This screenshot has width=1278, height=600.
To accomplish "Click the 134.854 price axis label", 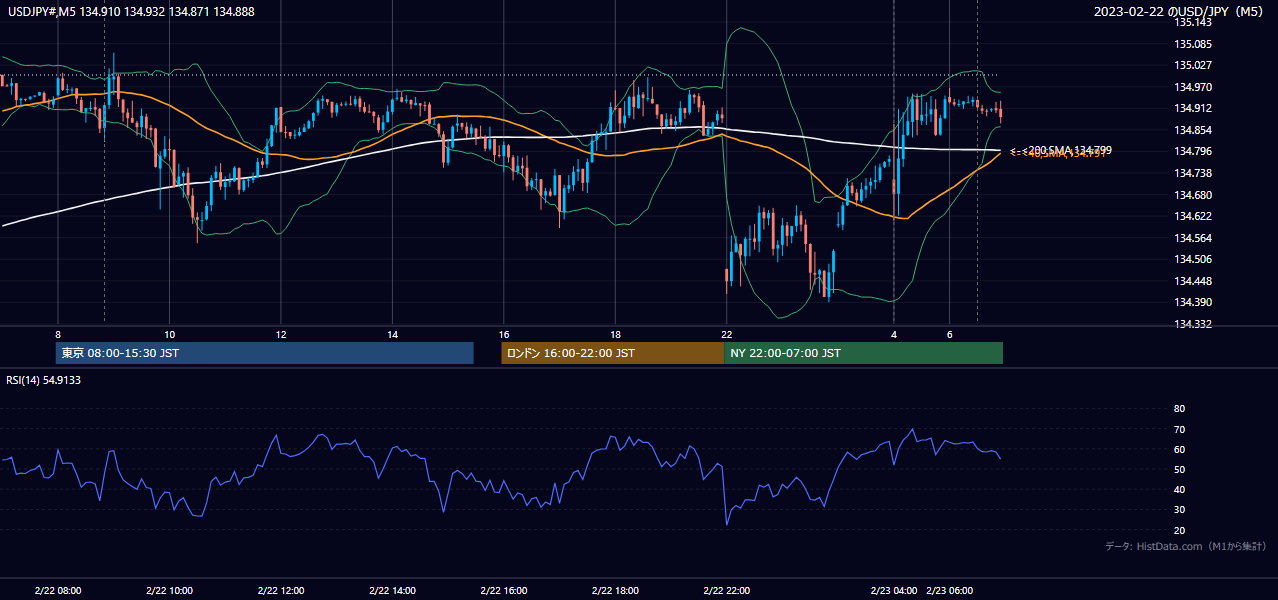I will coord(1193,130).
